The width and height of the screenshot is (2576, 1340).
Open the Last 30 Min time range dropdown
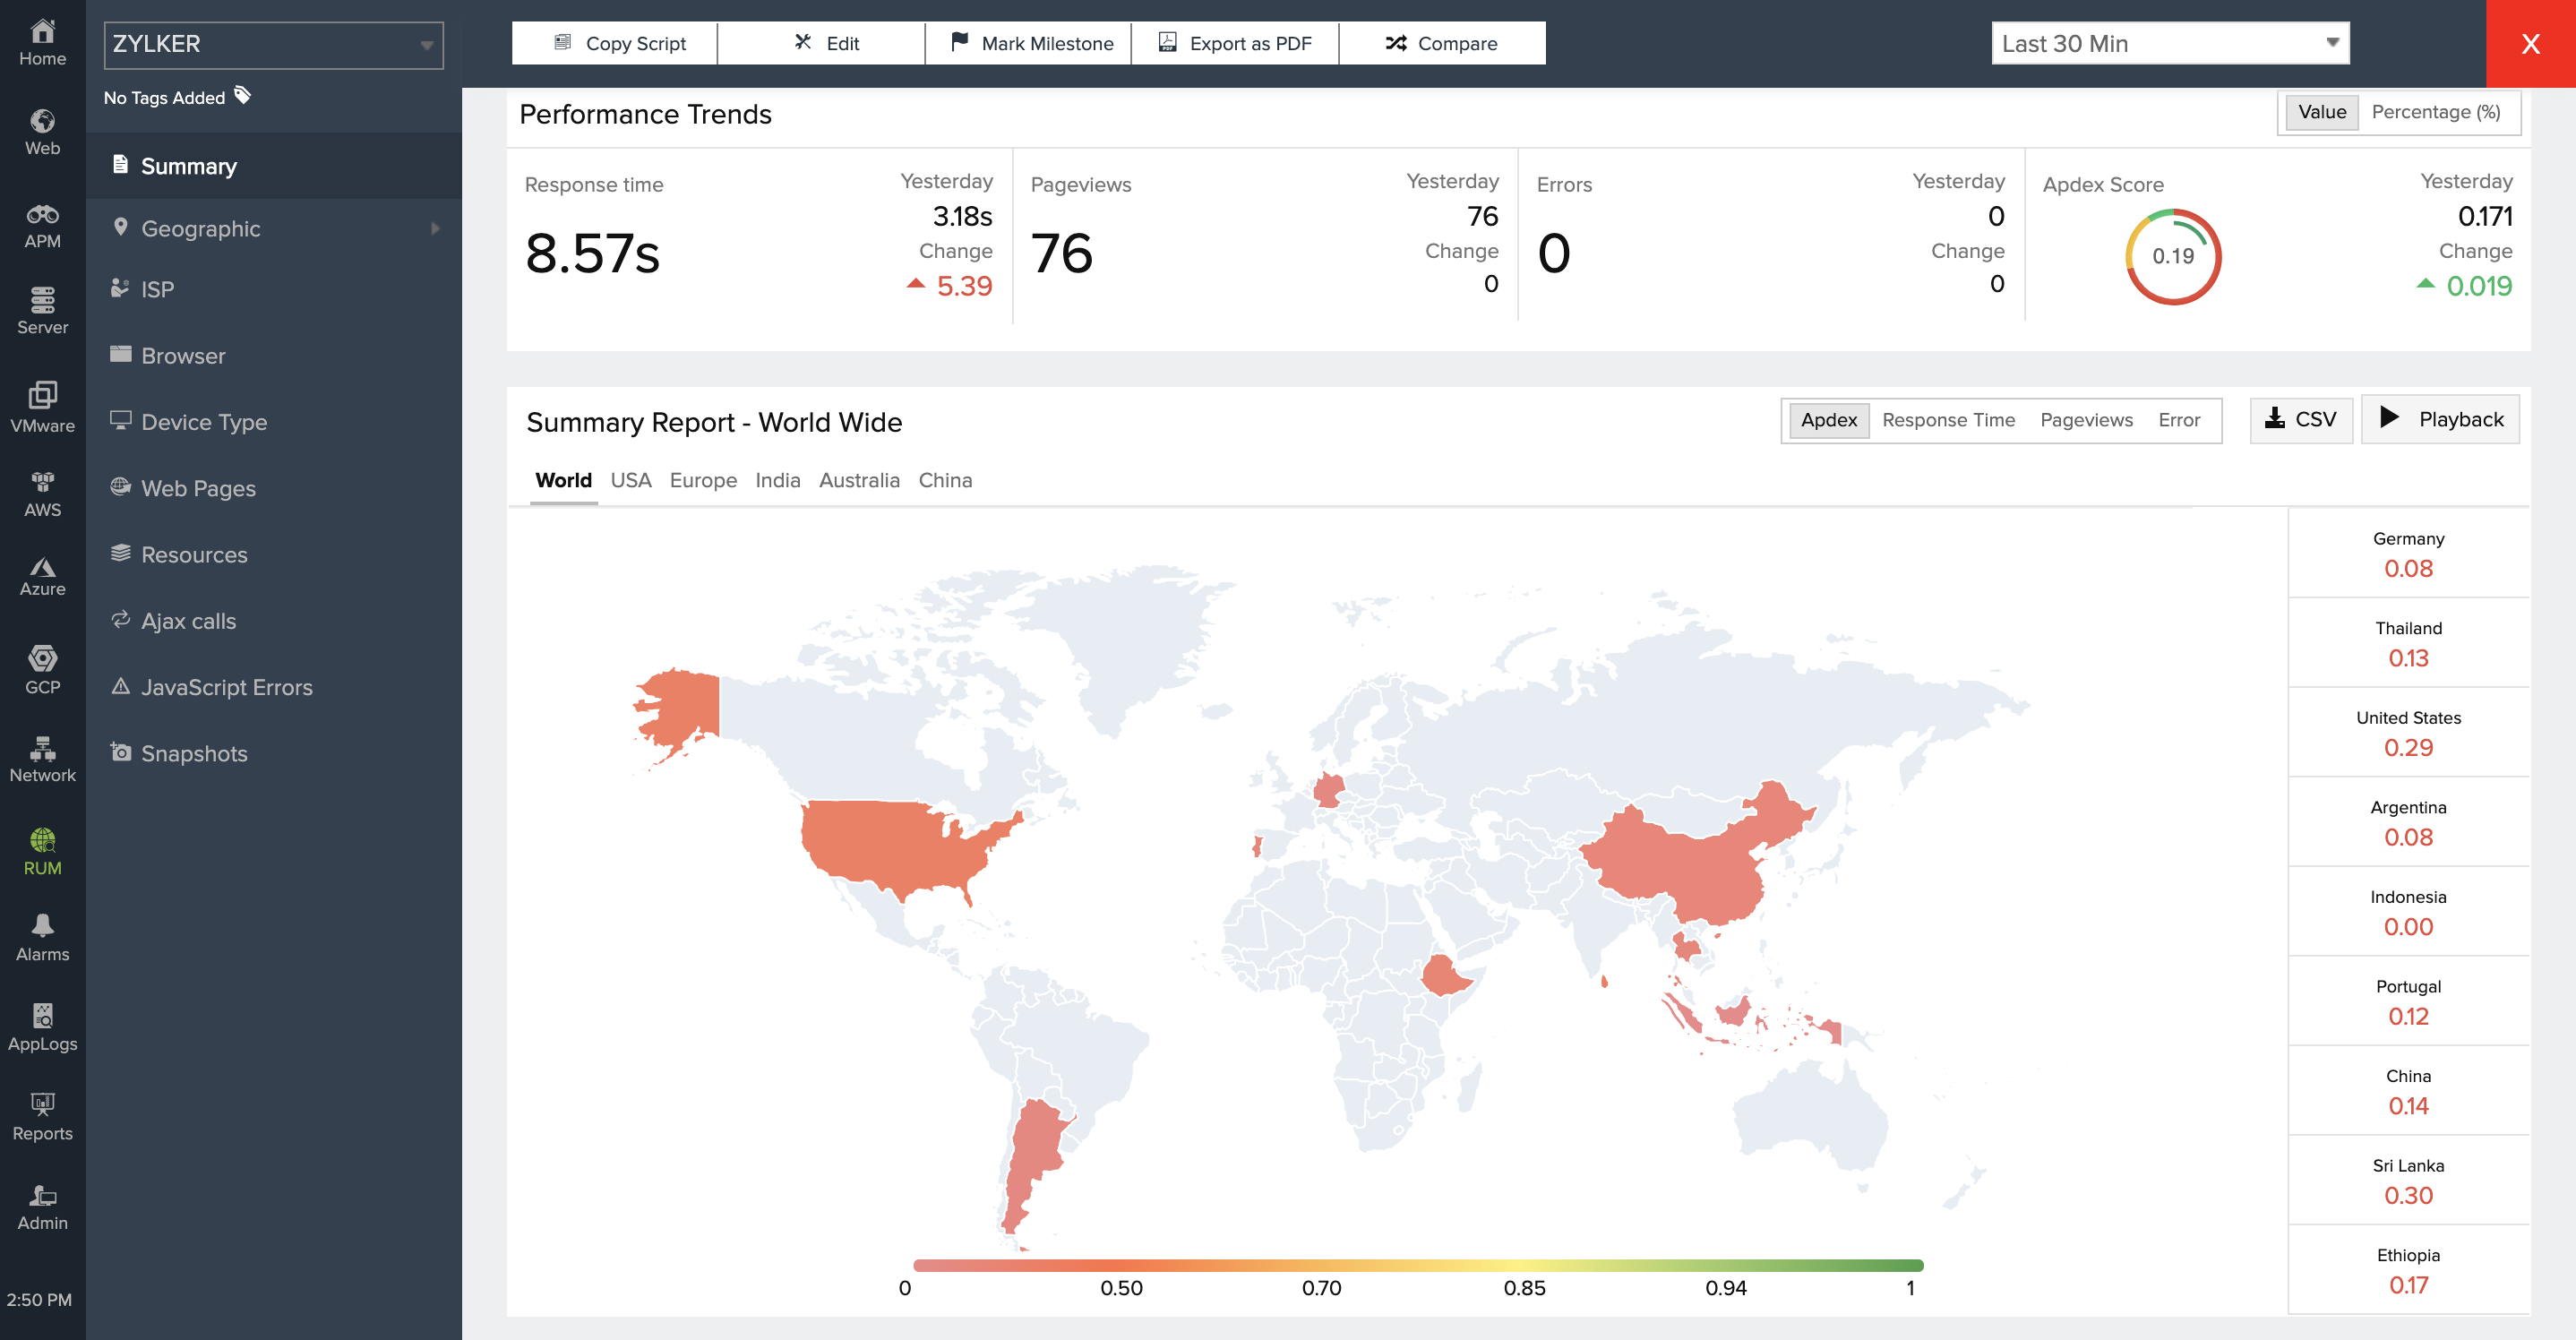coord(2169,43)
